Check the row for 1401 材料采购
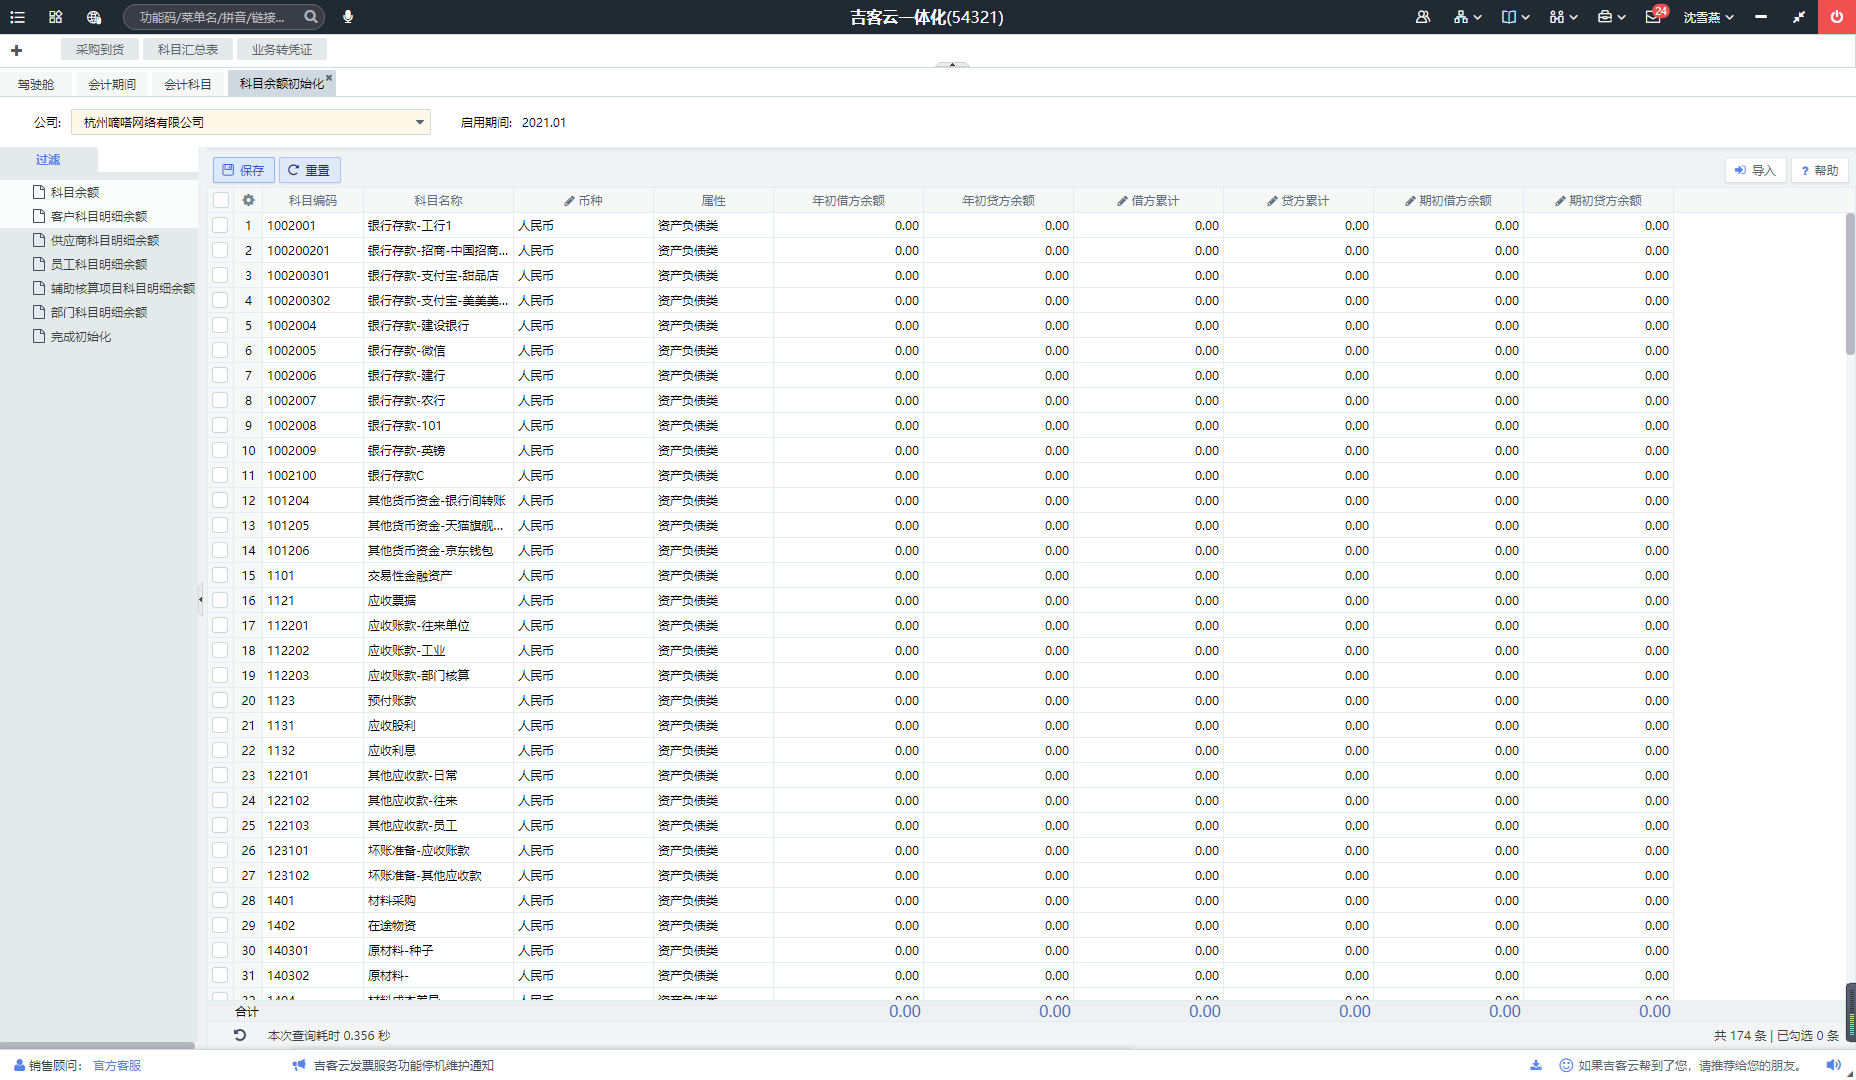1856x1080 pixels. click(x=221, y=900)
